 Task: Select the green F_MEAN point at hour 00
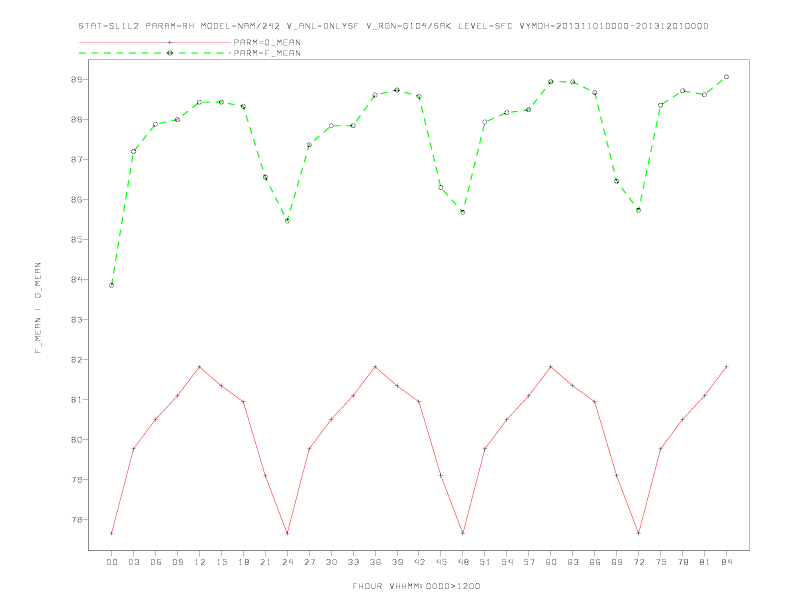click(112, 285)
